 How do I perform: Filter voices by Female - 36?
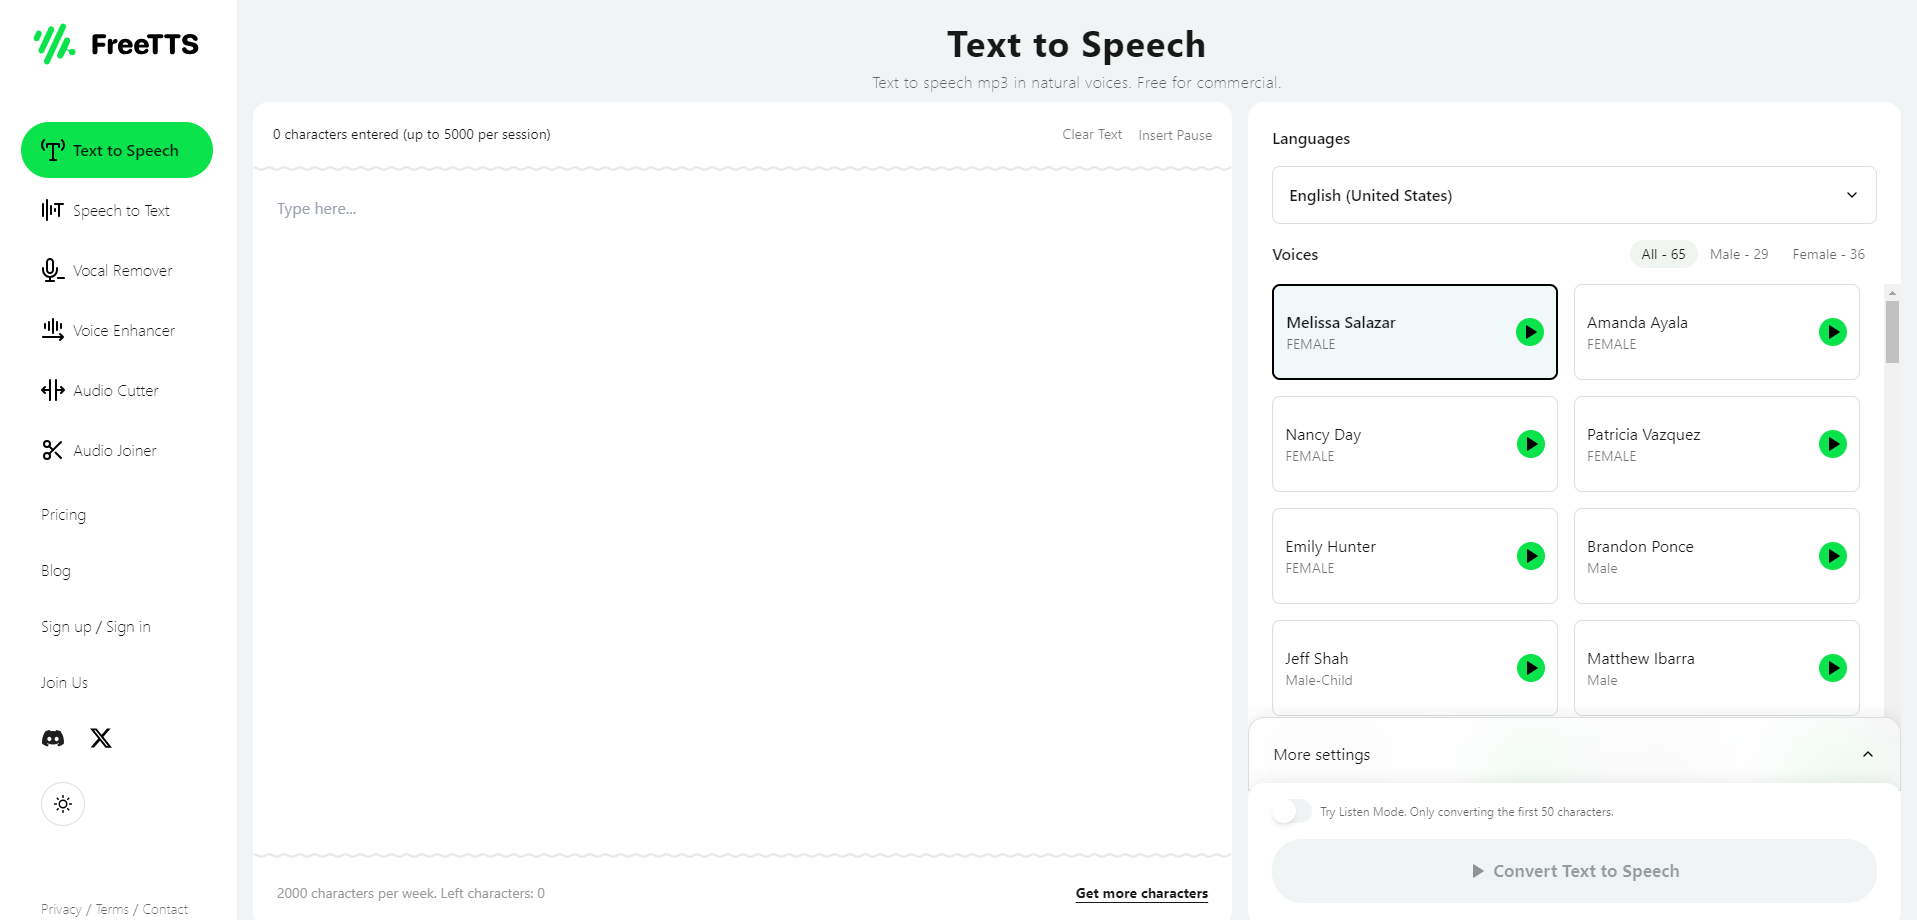[1827, 254]
